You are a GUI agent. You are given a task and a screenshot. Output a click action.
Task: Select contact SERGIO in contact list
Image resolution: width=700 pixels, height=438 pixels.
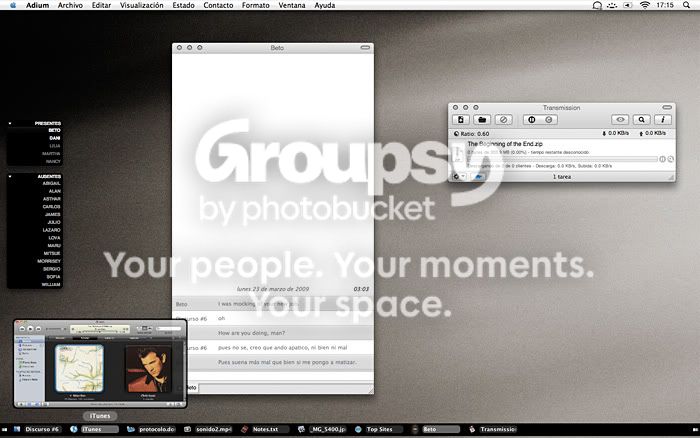pyautogui.click(x=52, y=269)
